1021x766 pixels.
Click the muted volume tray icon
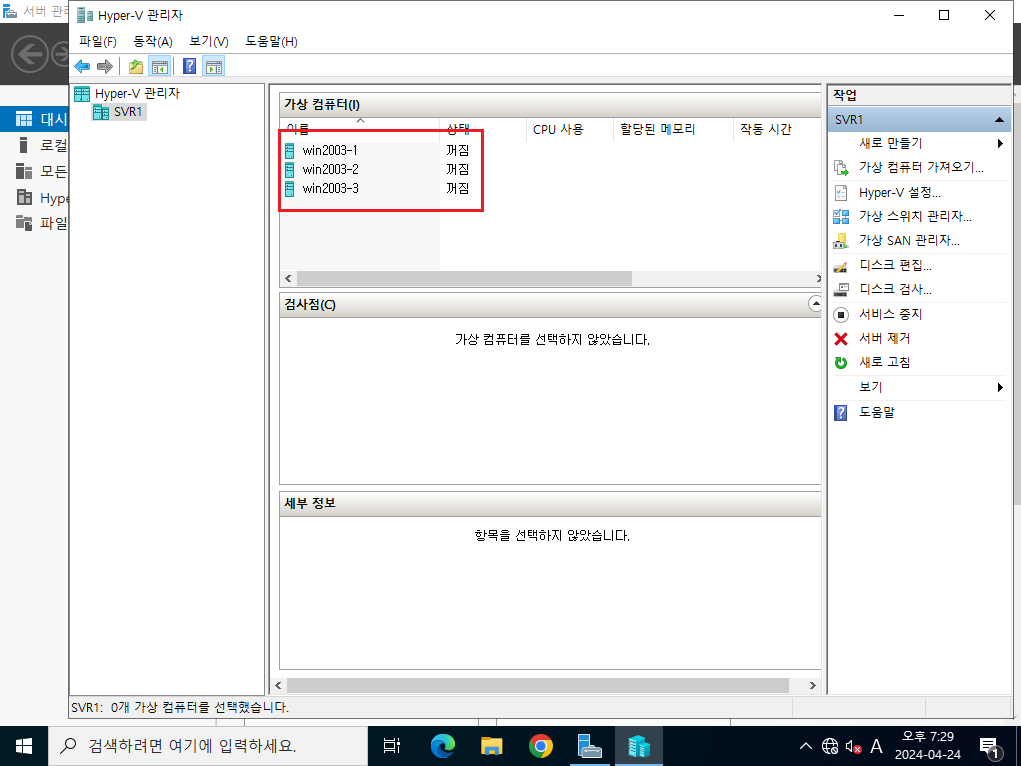(x=854, y=746)
